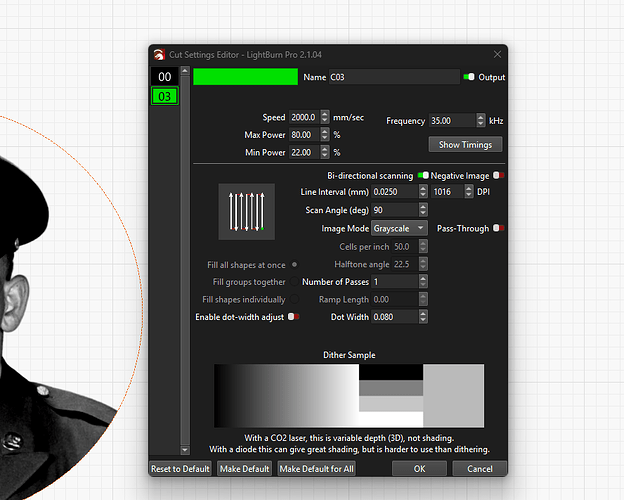Click the Max Power value field
The height and width of the screenshot is (500, 624).
click(304, 135)
